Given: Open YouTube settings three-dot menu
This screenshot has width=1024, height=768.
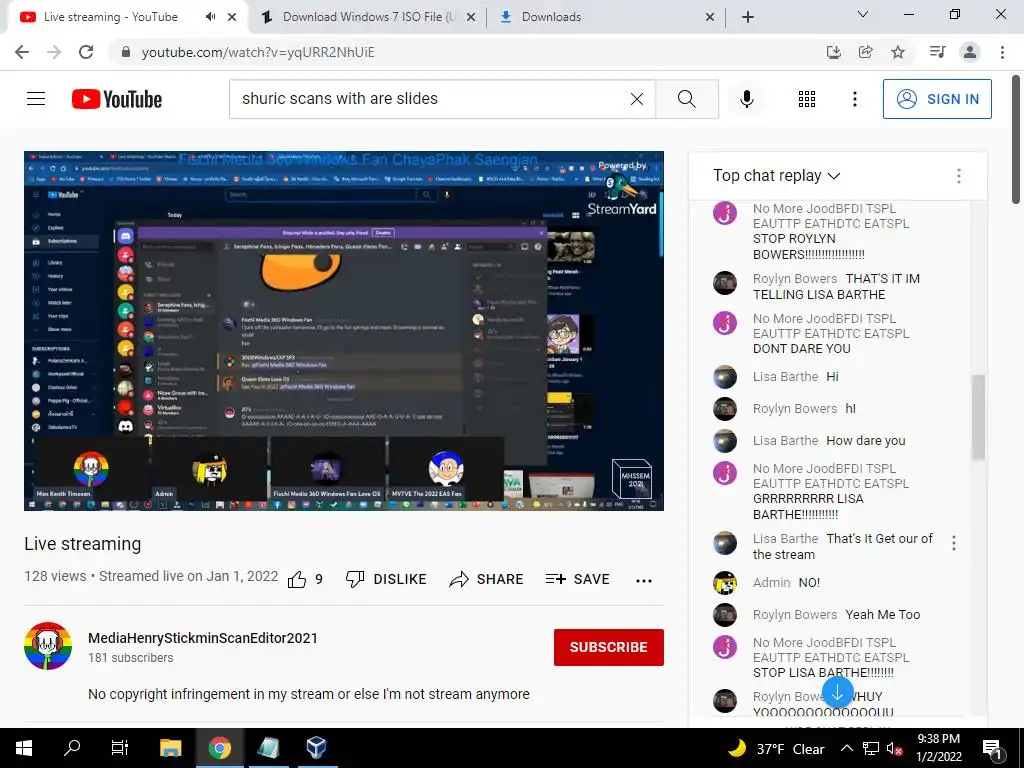Looking at the screenshot, I should 854,99.
